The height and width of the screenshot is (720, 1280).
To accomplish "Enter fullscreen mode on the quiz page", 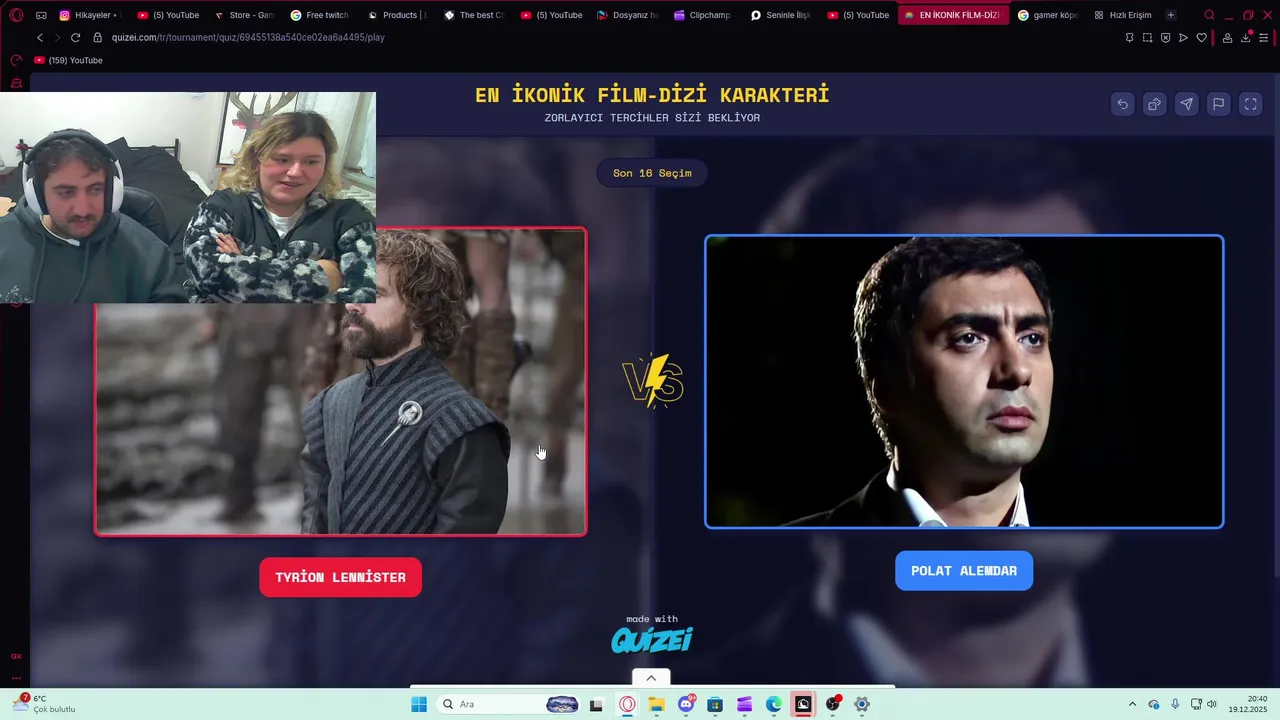I will point(1250,104).
